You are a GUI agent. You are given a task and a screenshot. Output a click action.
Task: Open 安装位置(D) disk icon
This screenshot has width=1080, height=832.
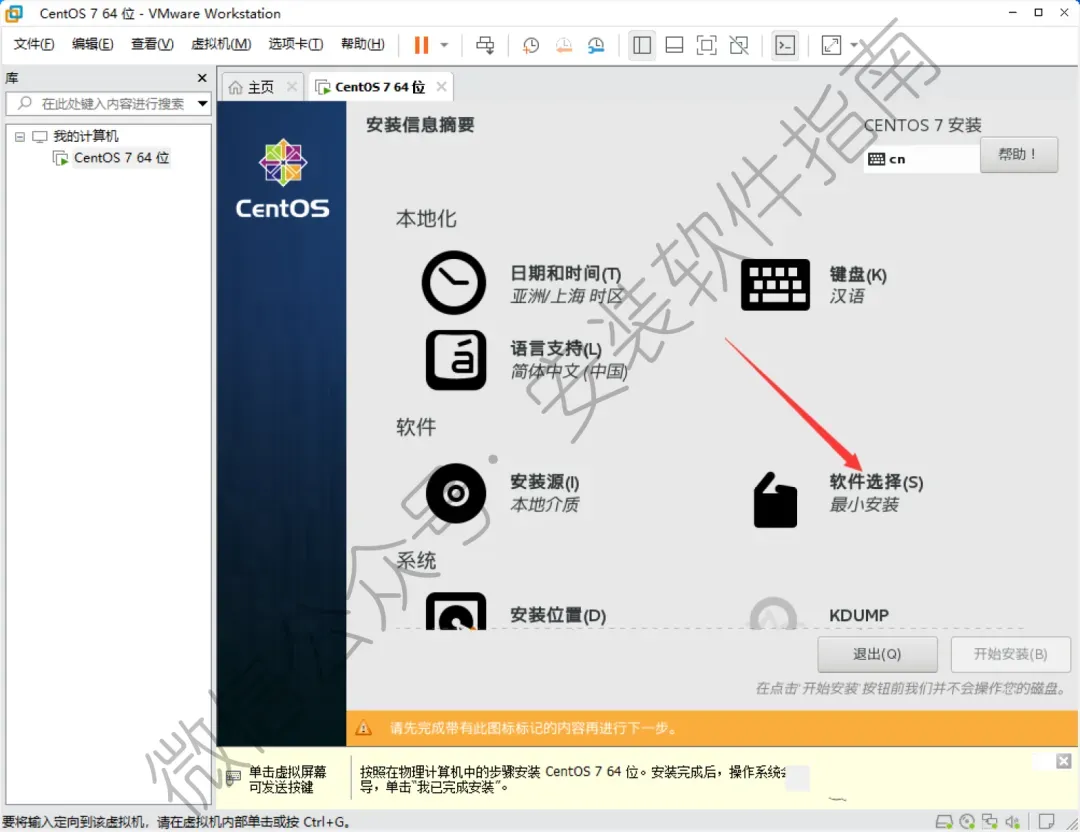pos(456,611)
